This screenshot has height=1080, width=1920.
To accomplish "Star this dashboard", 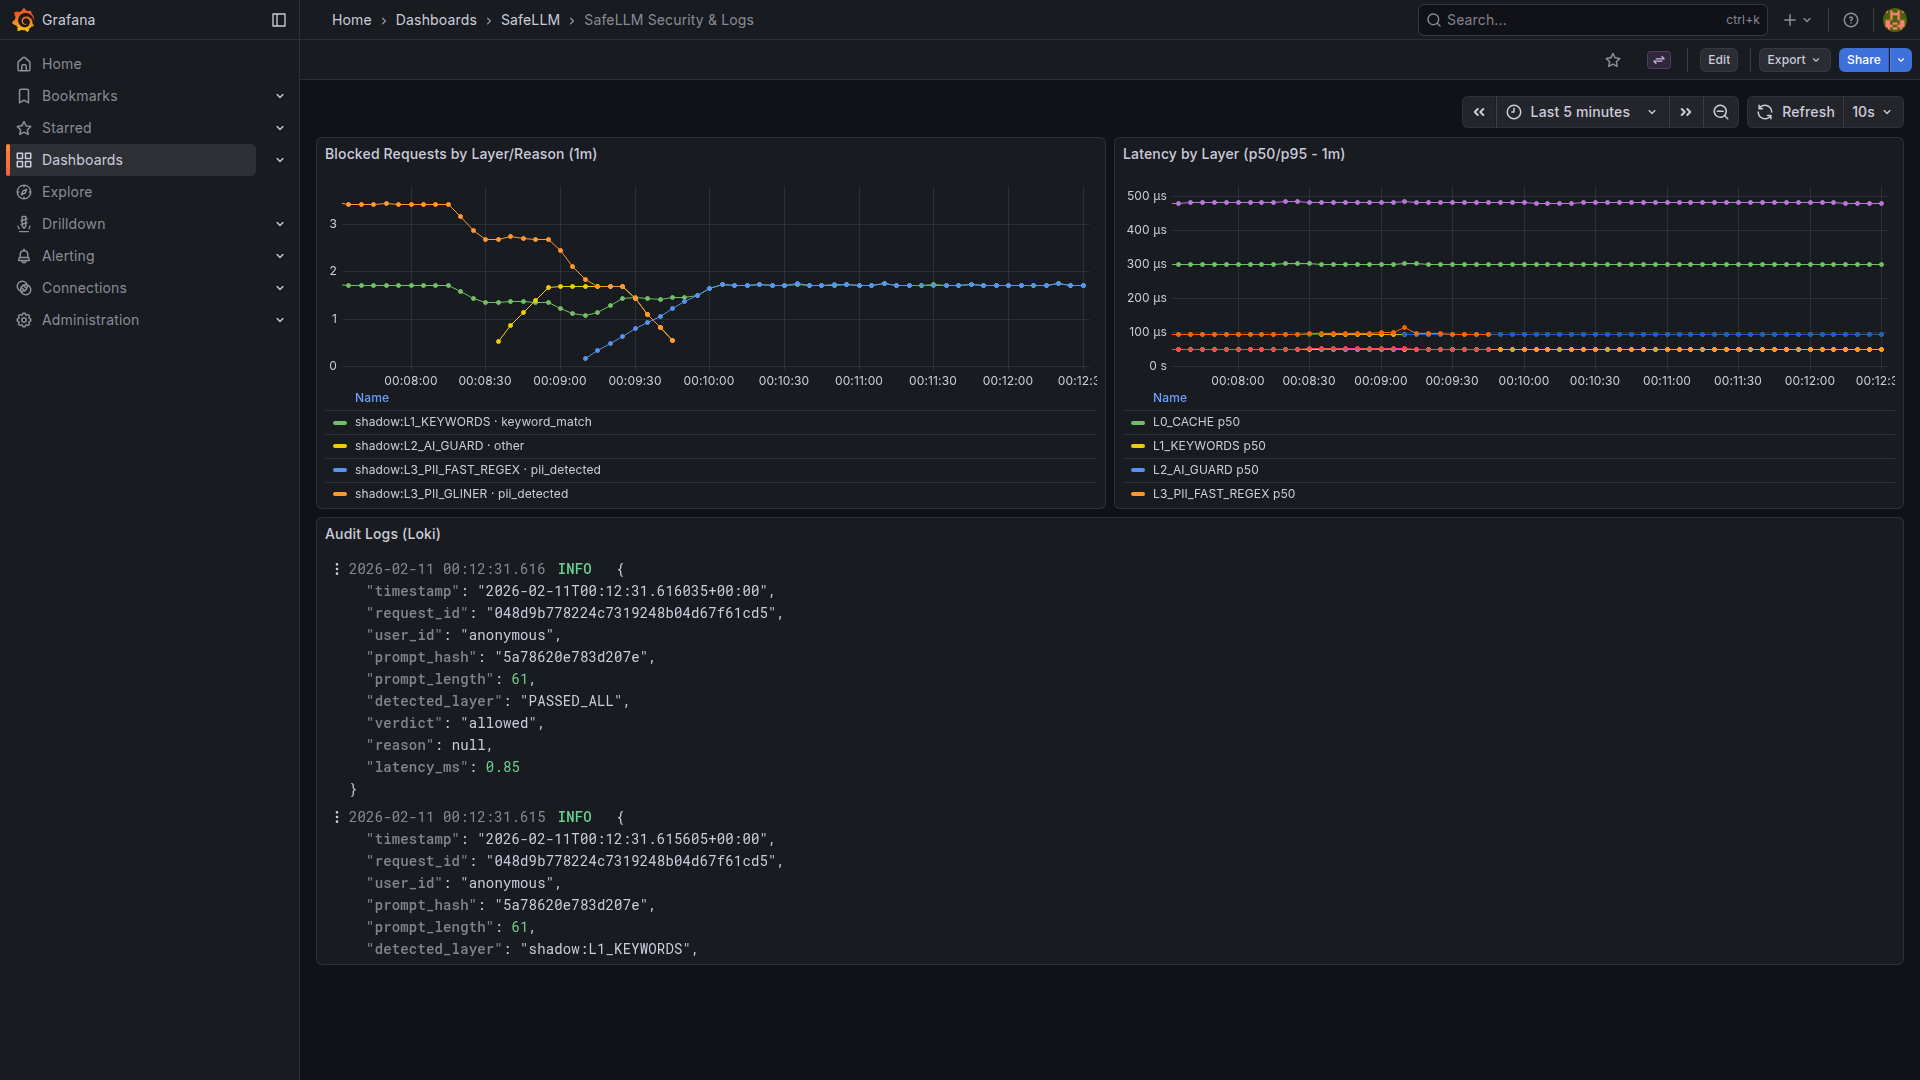I will point(1613,60).
